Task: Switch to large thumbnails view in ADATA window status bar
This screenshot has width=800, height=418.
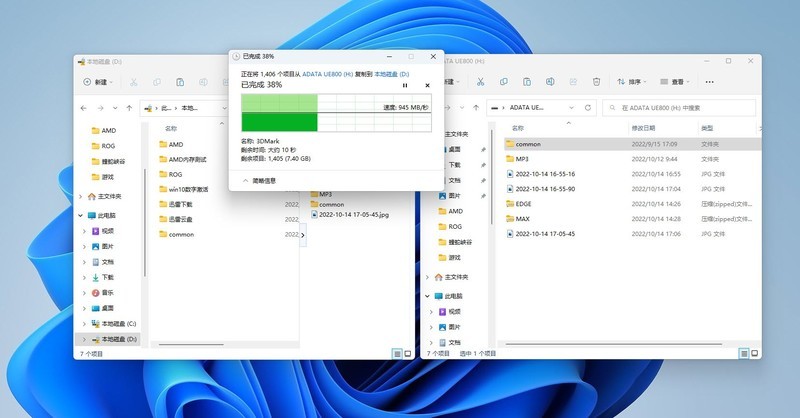Action: click(x=755, y=353)
